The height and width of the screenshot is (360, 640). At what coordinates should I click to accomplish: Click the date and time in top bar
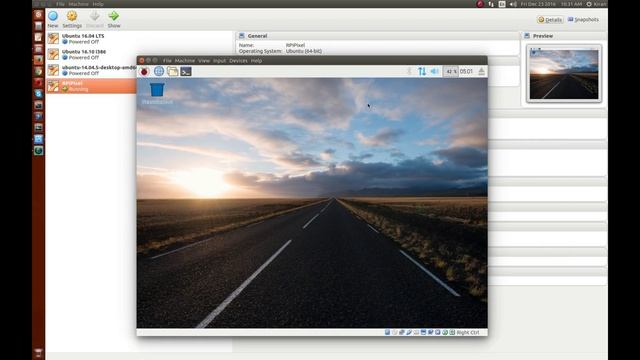point(551,4)
